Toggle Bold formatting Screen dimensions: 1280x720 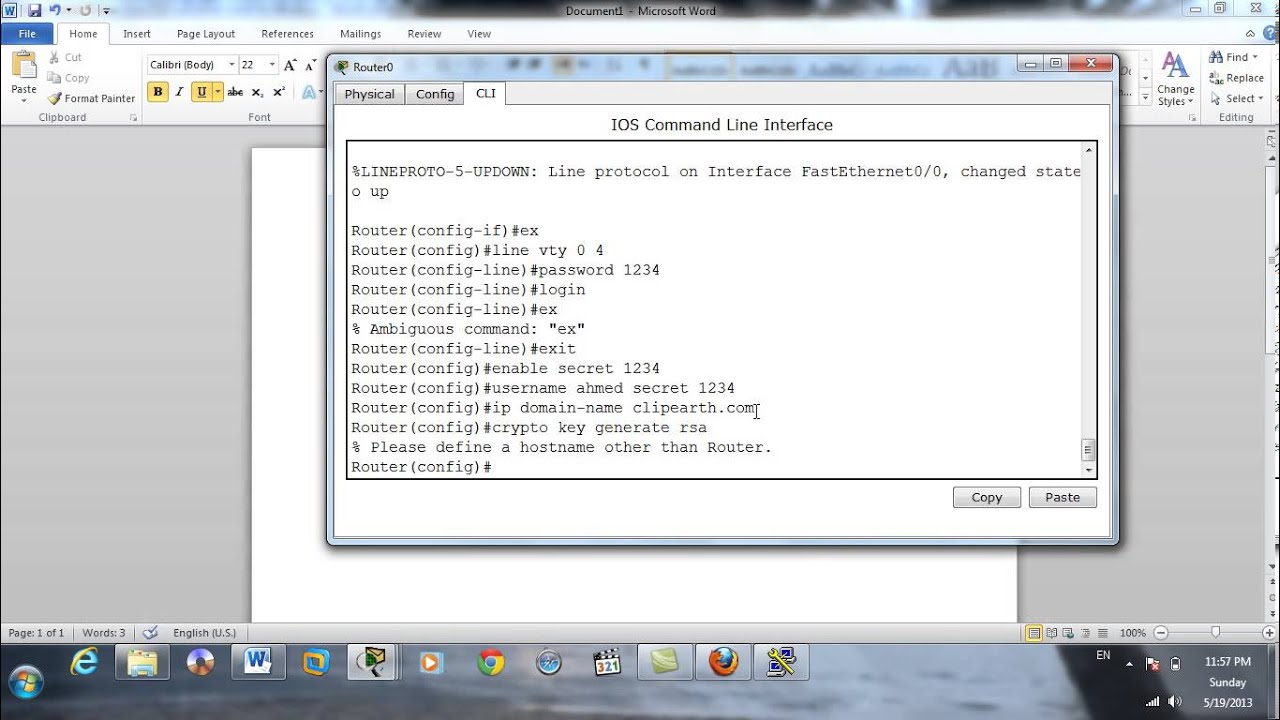coord(158,92)
